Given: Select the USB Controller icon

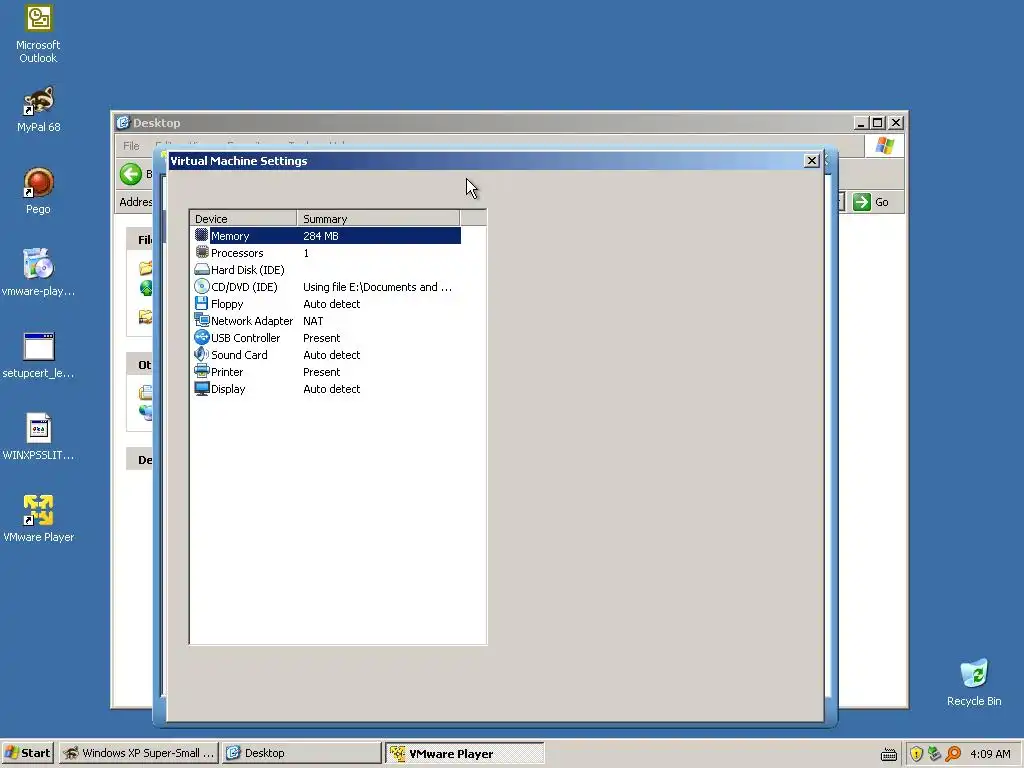Looking at the screenshot, I should click(202, 337).
